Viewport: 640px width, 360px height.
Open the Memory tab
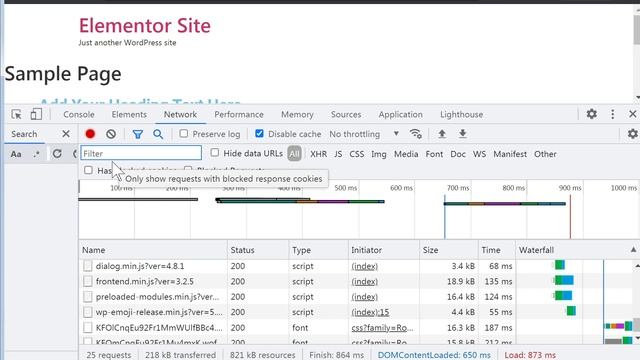click(297, 114)
